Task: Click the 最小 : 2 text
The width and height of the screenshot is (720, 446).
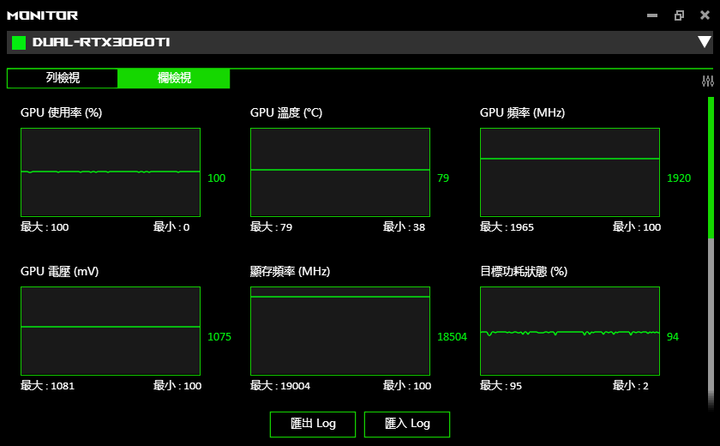Action: [x=631, y=386]
